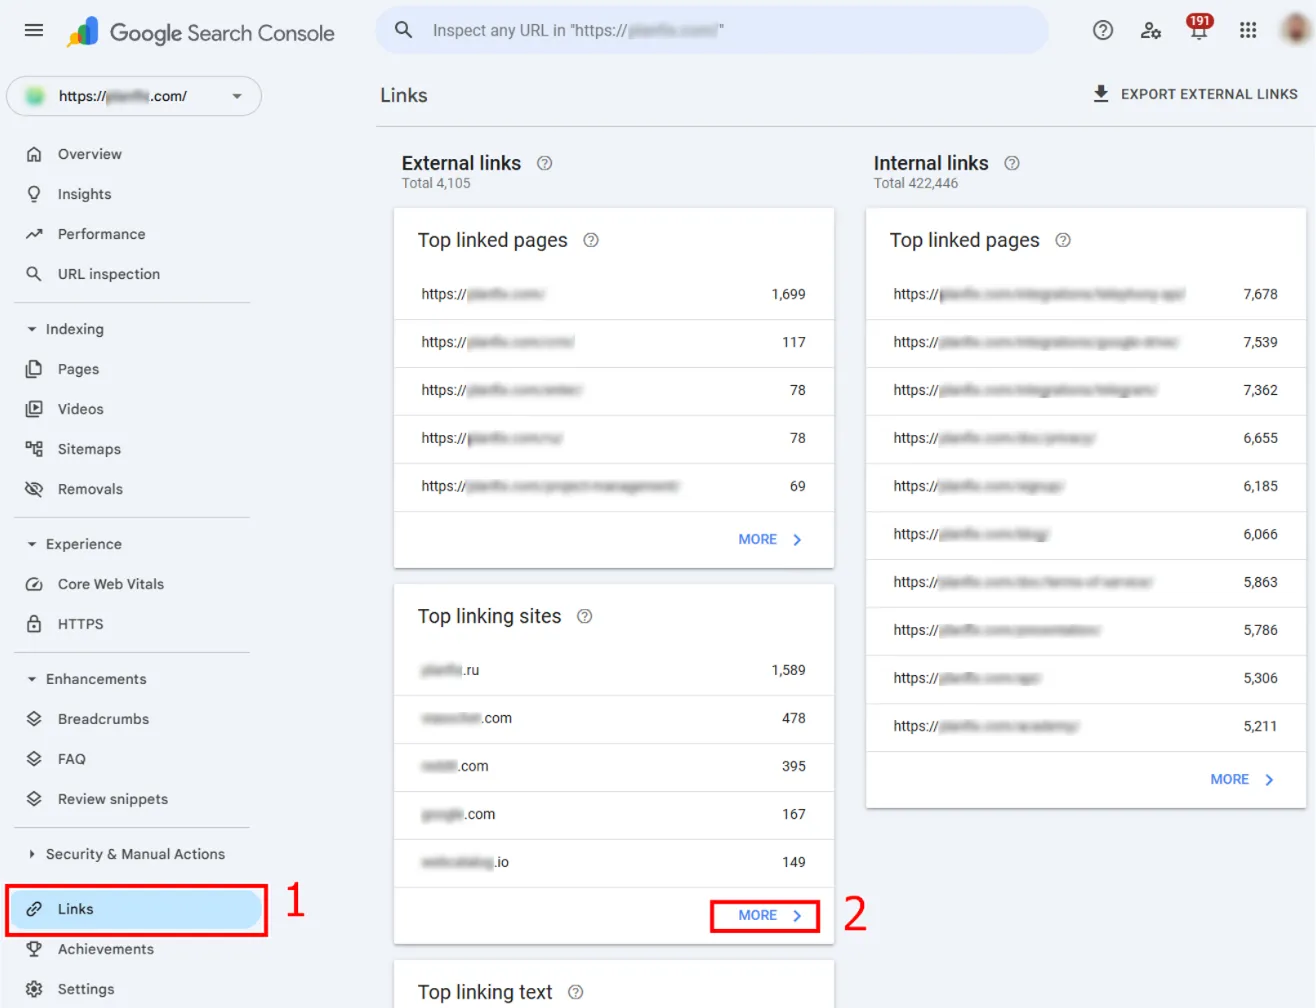Open external linked page row with 117
This screenshot has height=1008, width=1316.
point(614,342)
